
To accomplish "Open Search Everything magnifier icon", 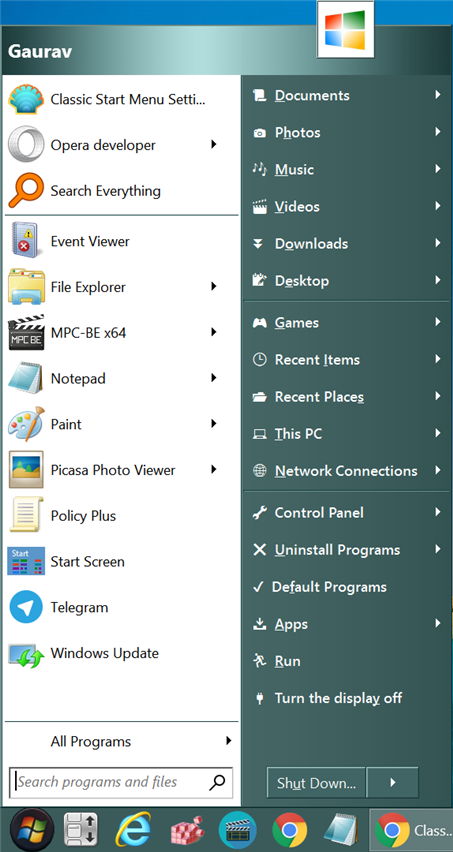I will pyautogui.click(x=26, y=191).
